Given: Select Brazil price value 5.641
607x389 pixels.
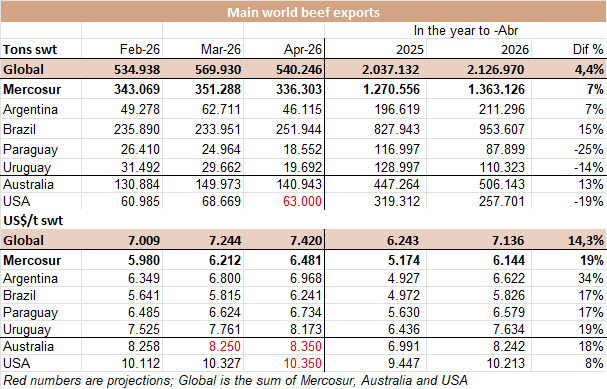Looking at the screenshot, I should (144, 295).
